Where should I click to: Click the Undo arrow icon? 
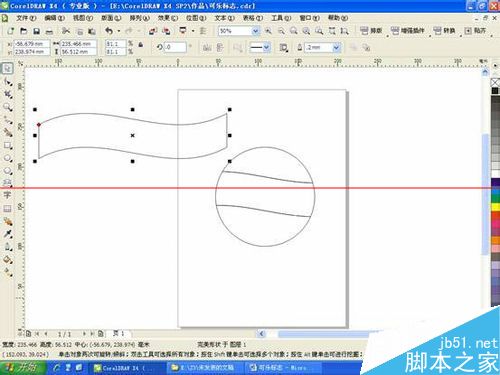[x=109, y=31]
